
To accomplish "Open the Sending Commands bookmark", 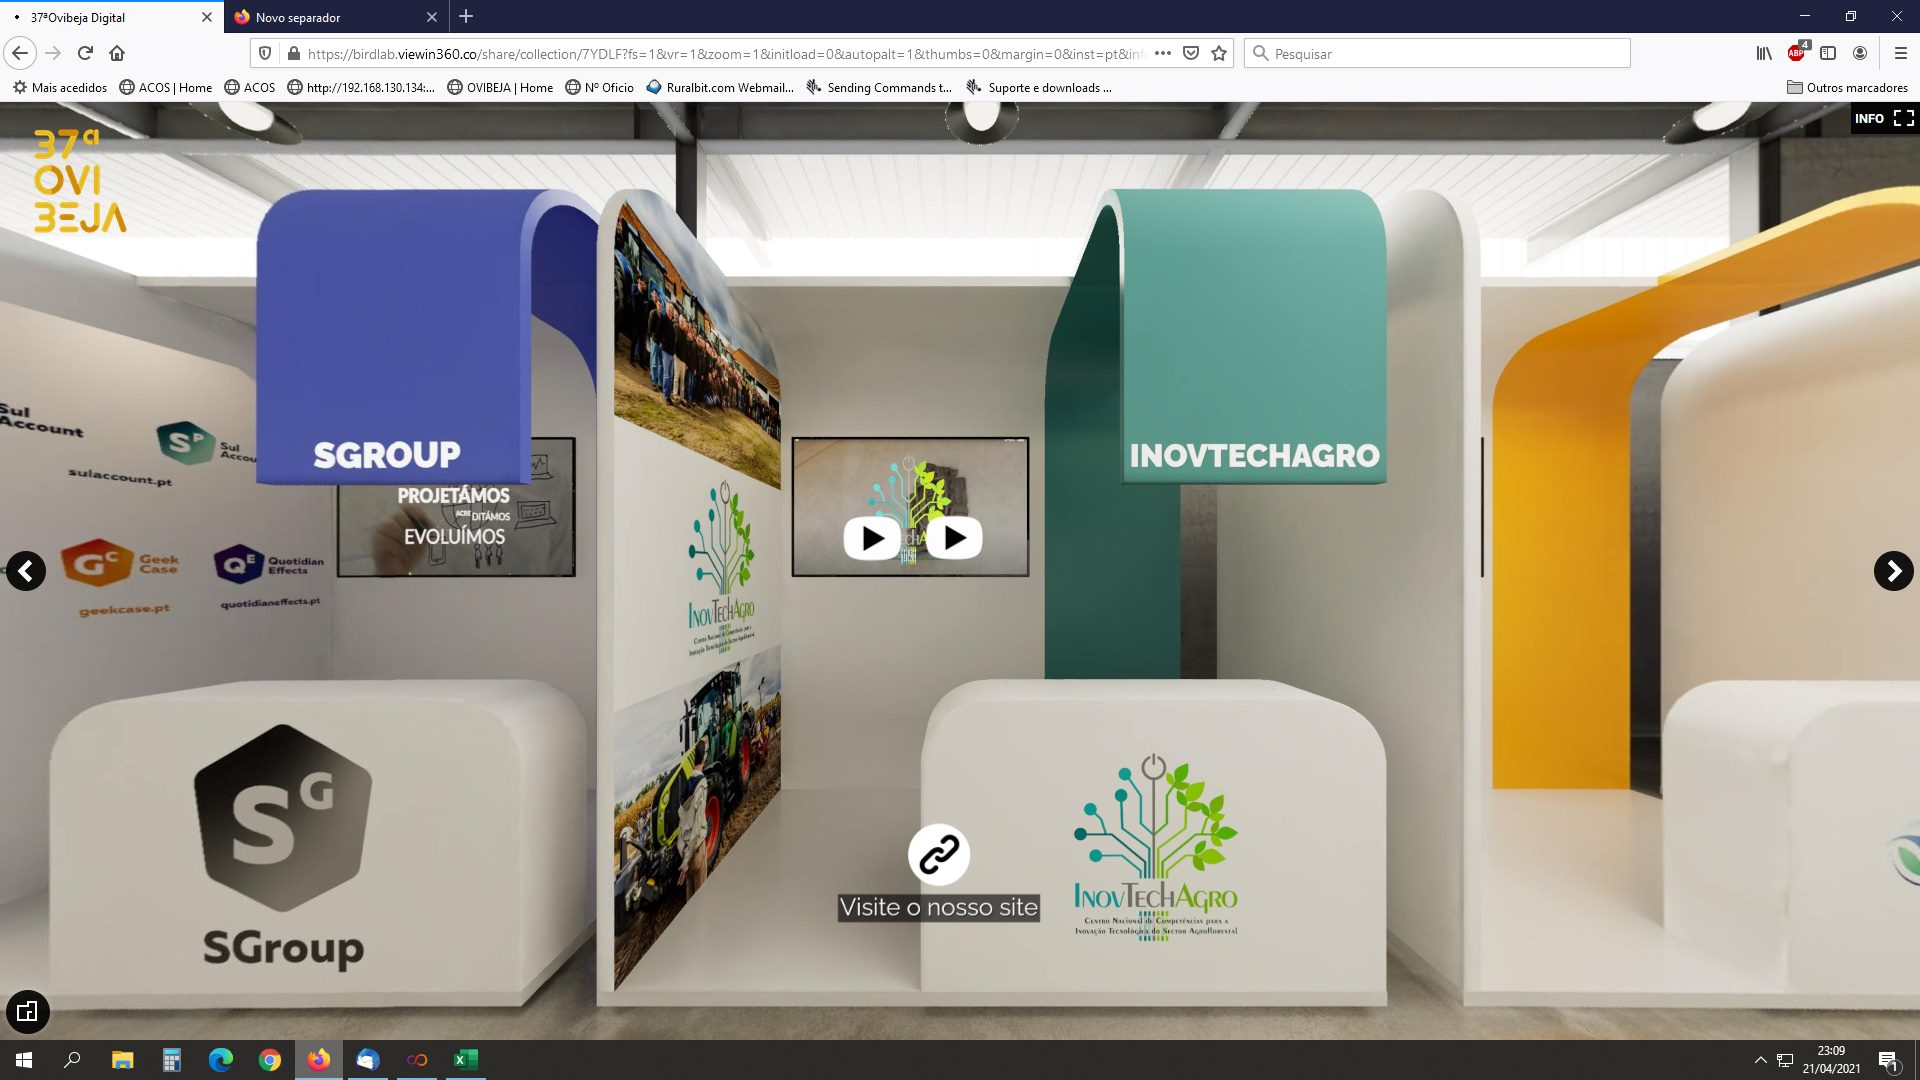I will (x=880, y=87).
